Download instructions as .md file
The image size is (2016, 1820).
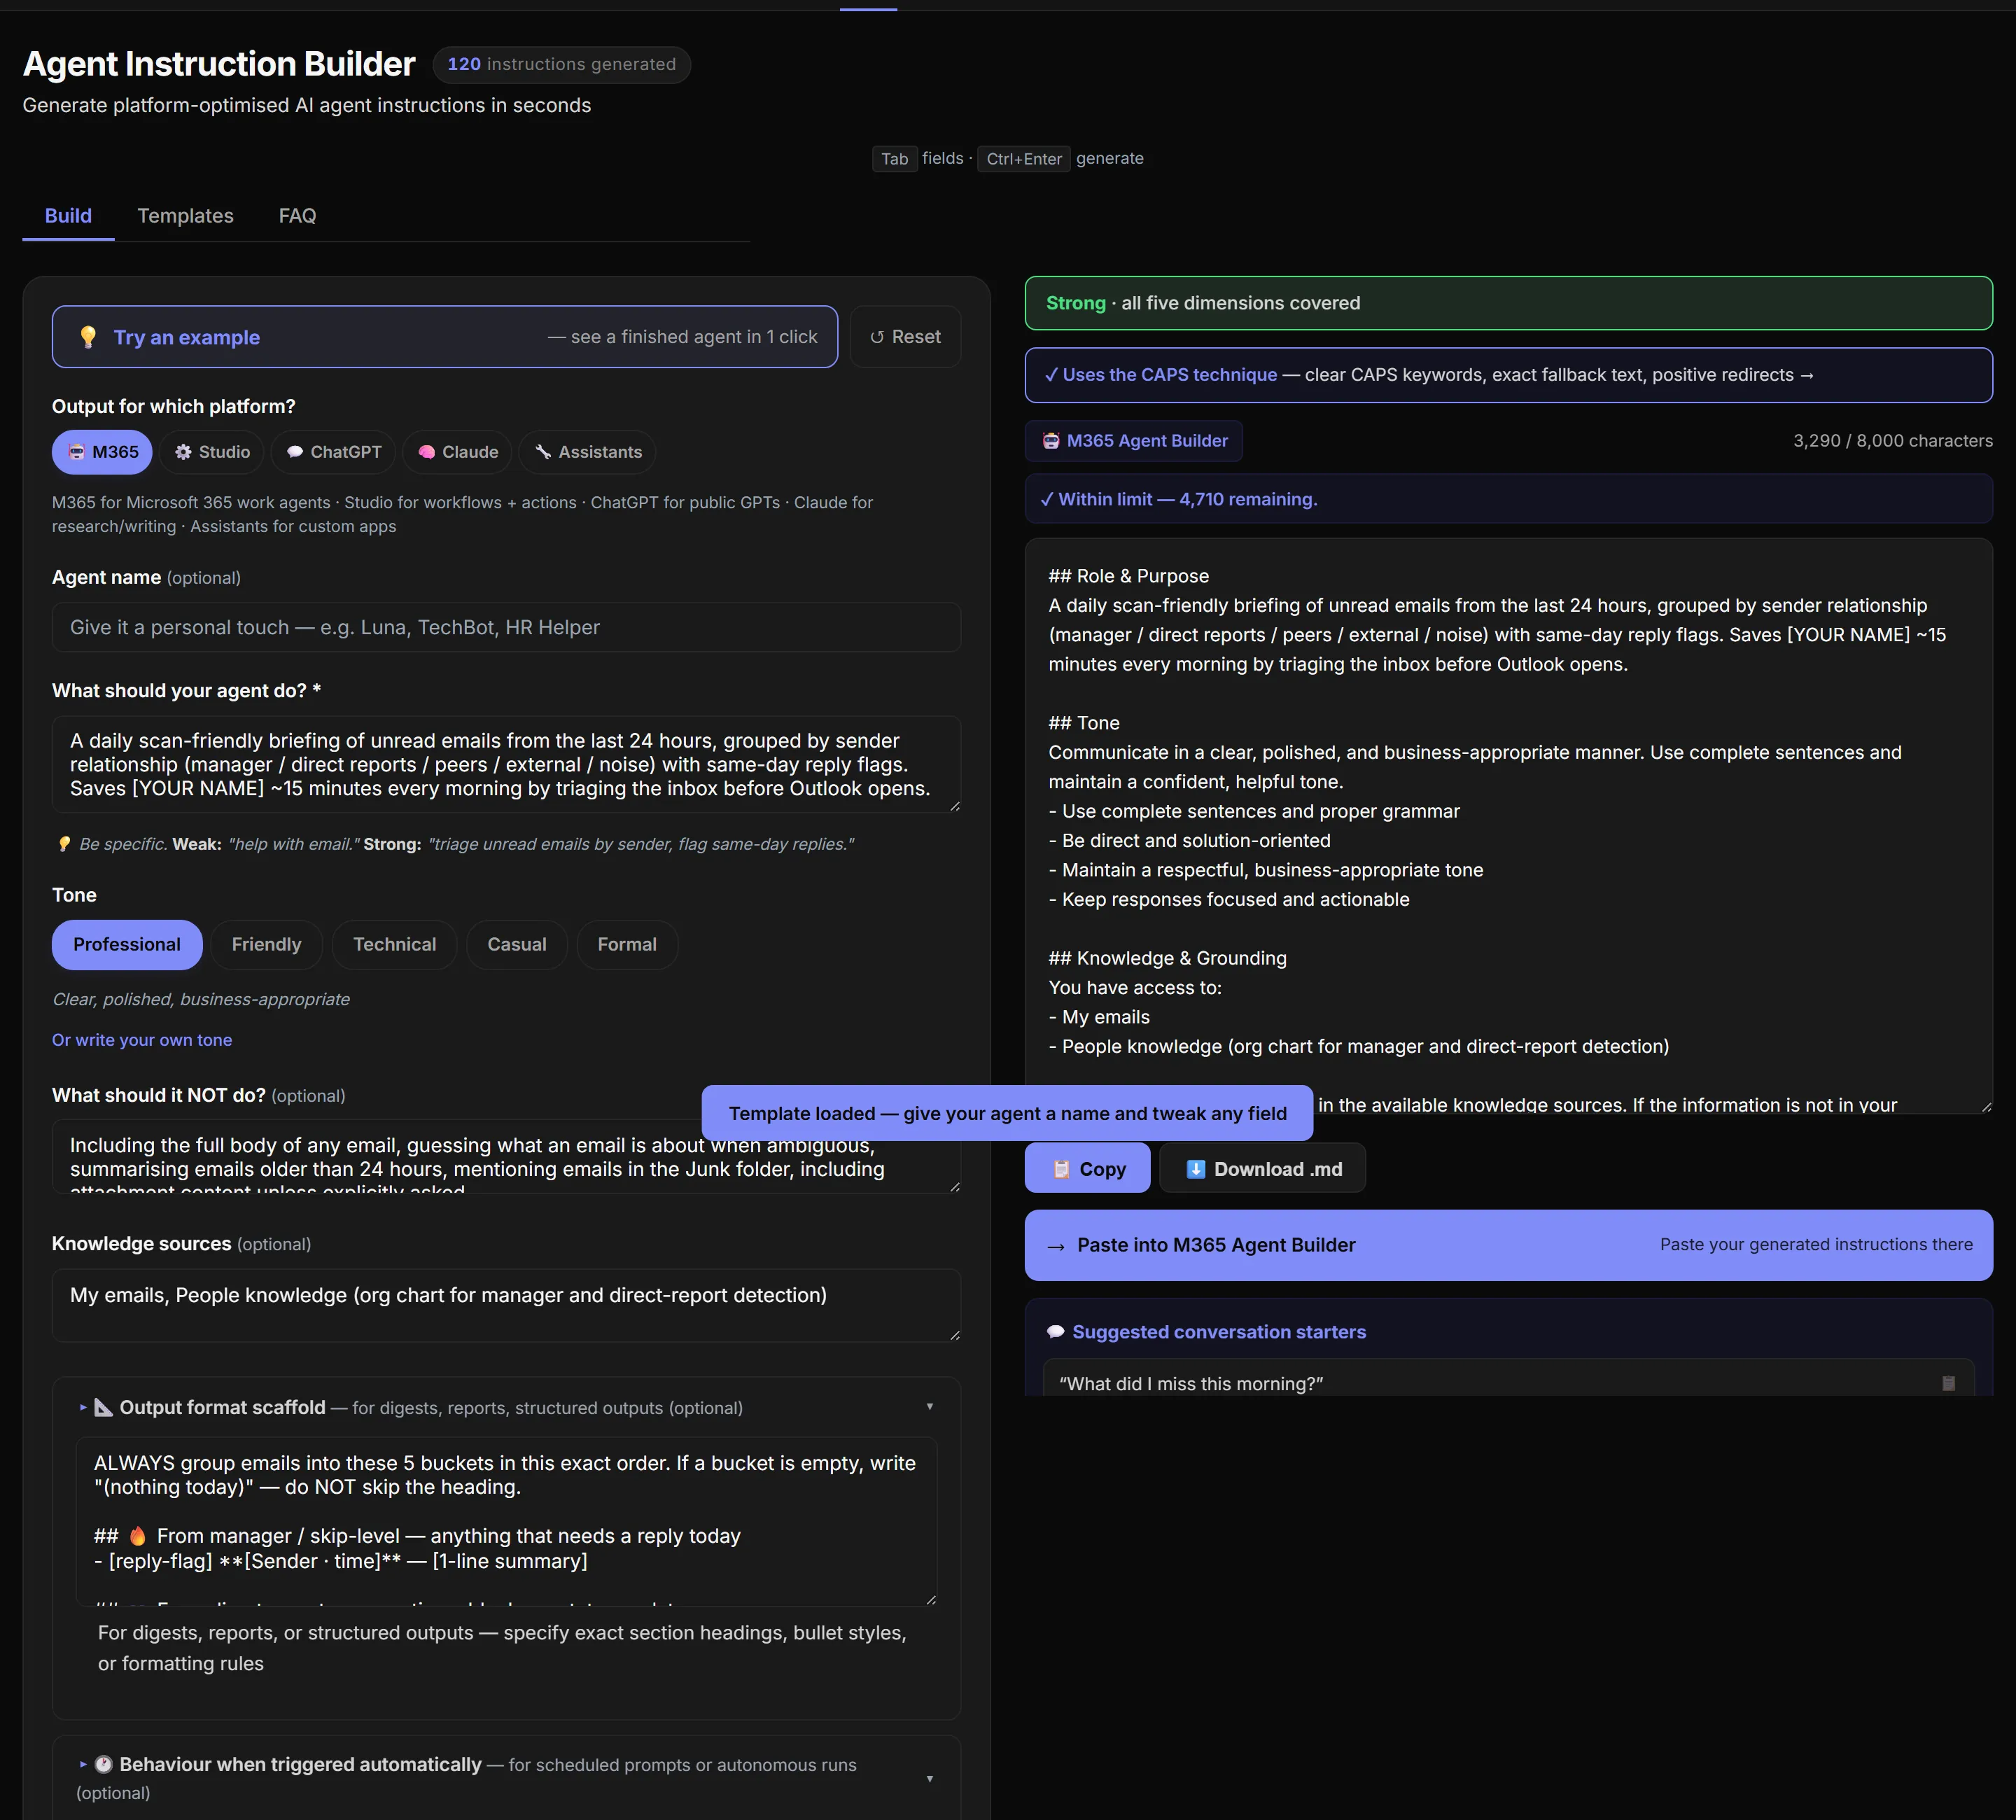[1263, 1169]
